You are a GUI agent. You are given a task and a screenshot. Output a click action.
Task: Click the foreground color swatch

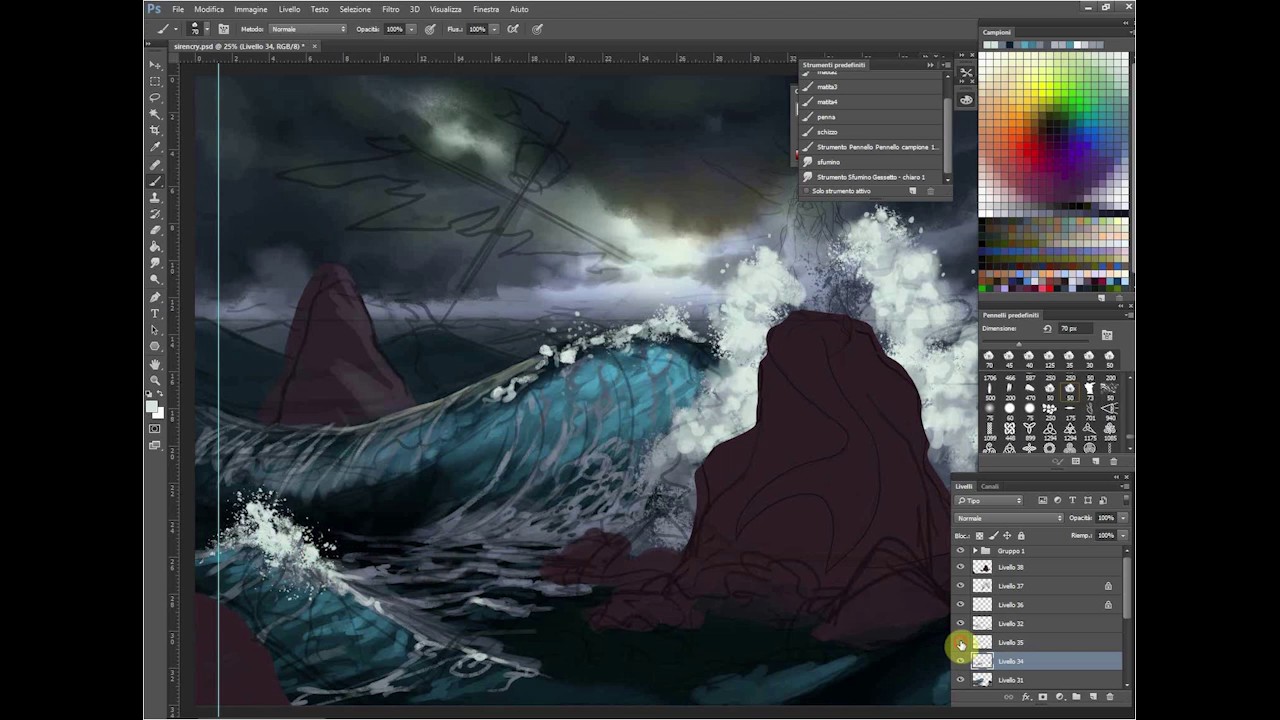[152, 404]
